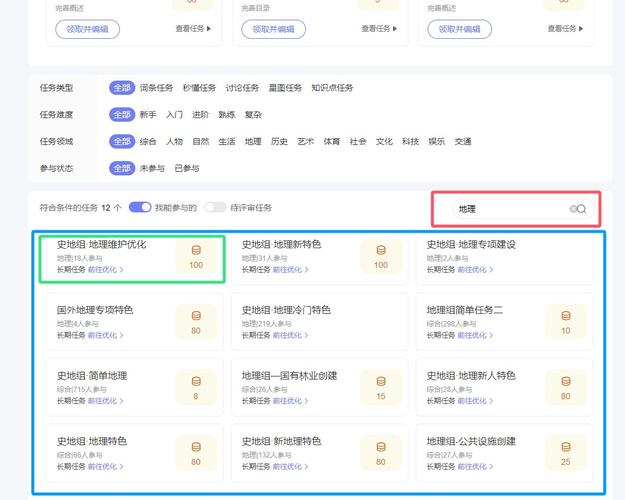Select the 艺术 task field
Screen dimensions: 625x500
(305, 142)
